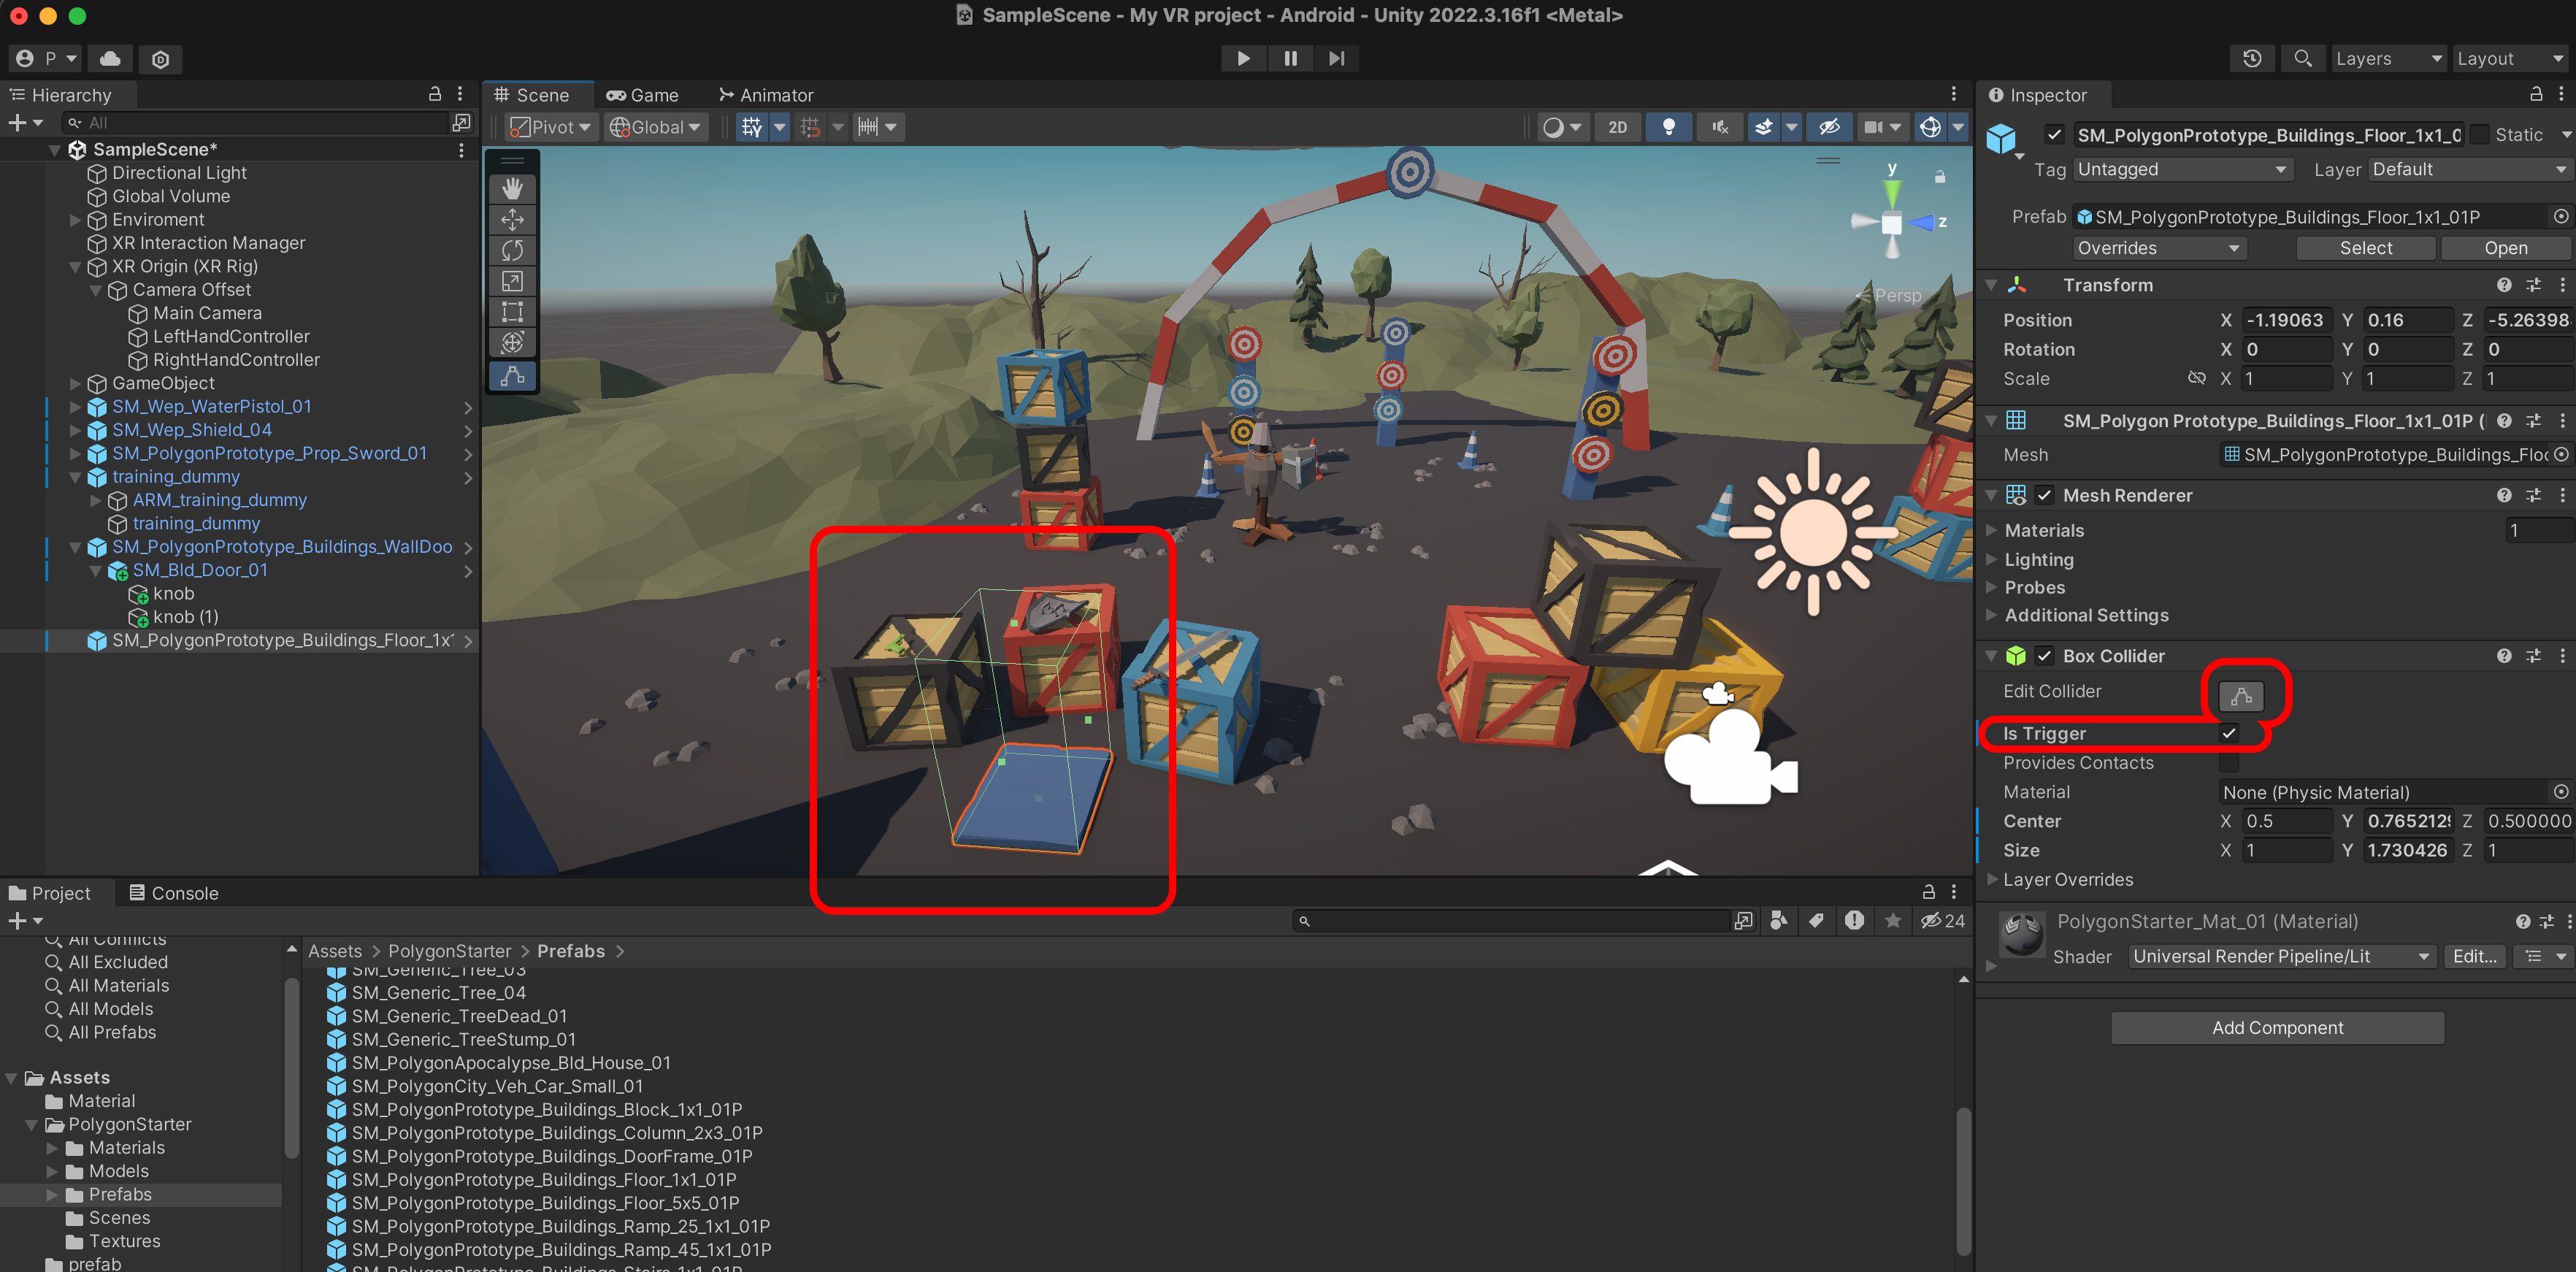
Task: Toggle scene lighting bulb icon
Action: point(1668,127)
